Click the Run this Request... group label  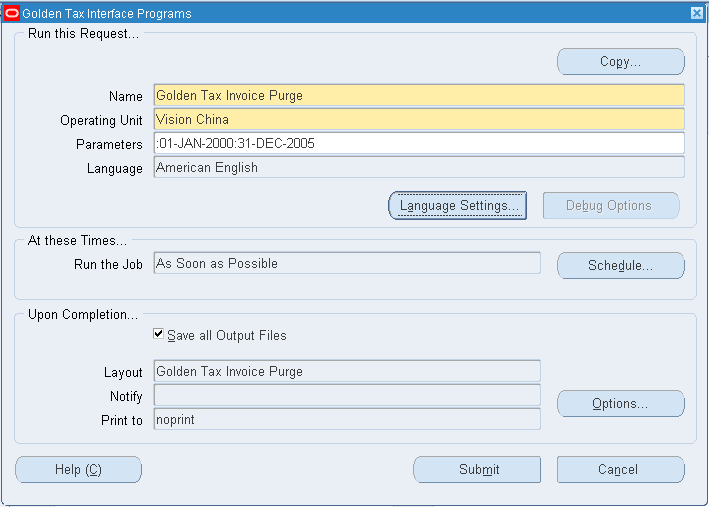coord(83,34)
